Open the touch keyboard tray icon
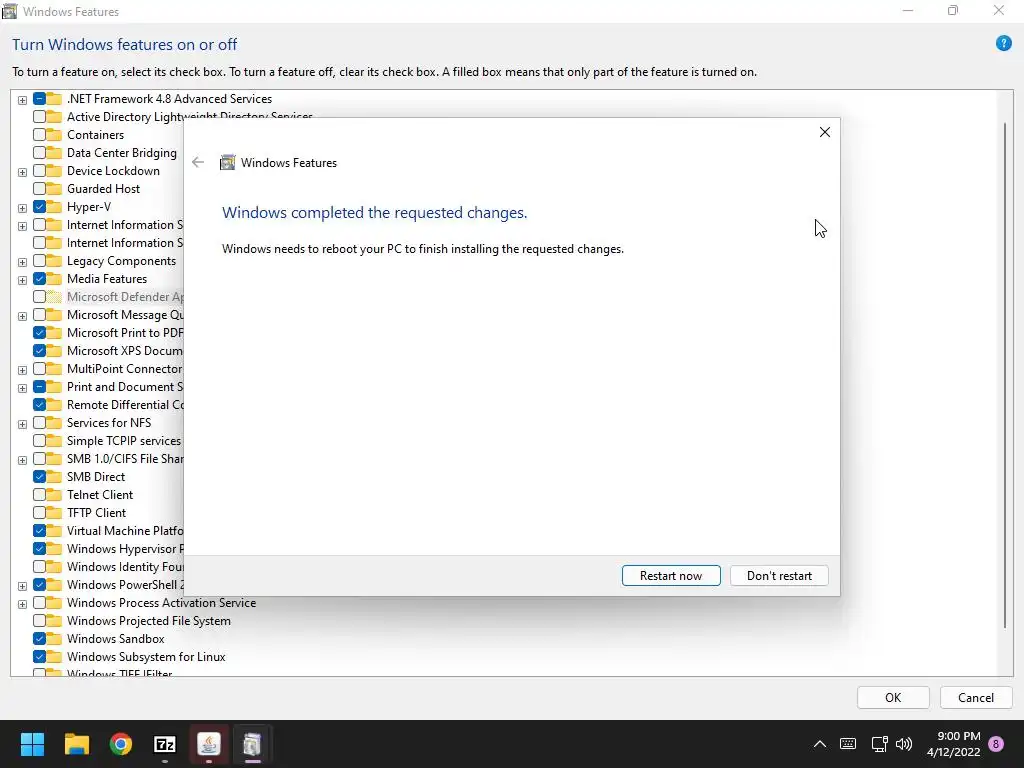This screenshot has height=768, width=1024. point(848,744)
